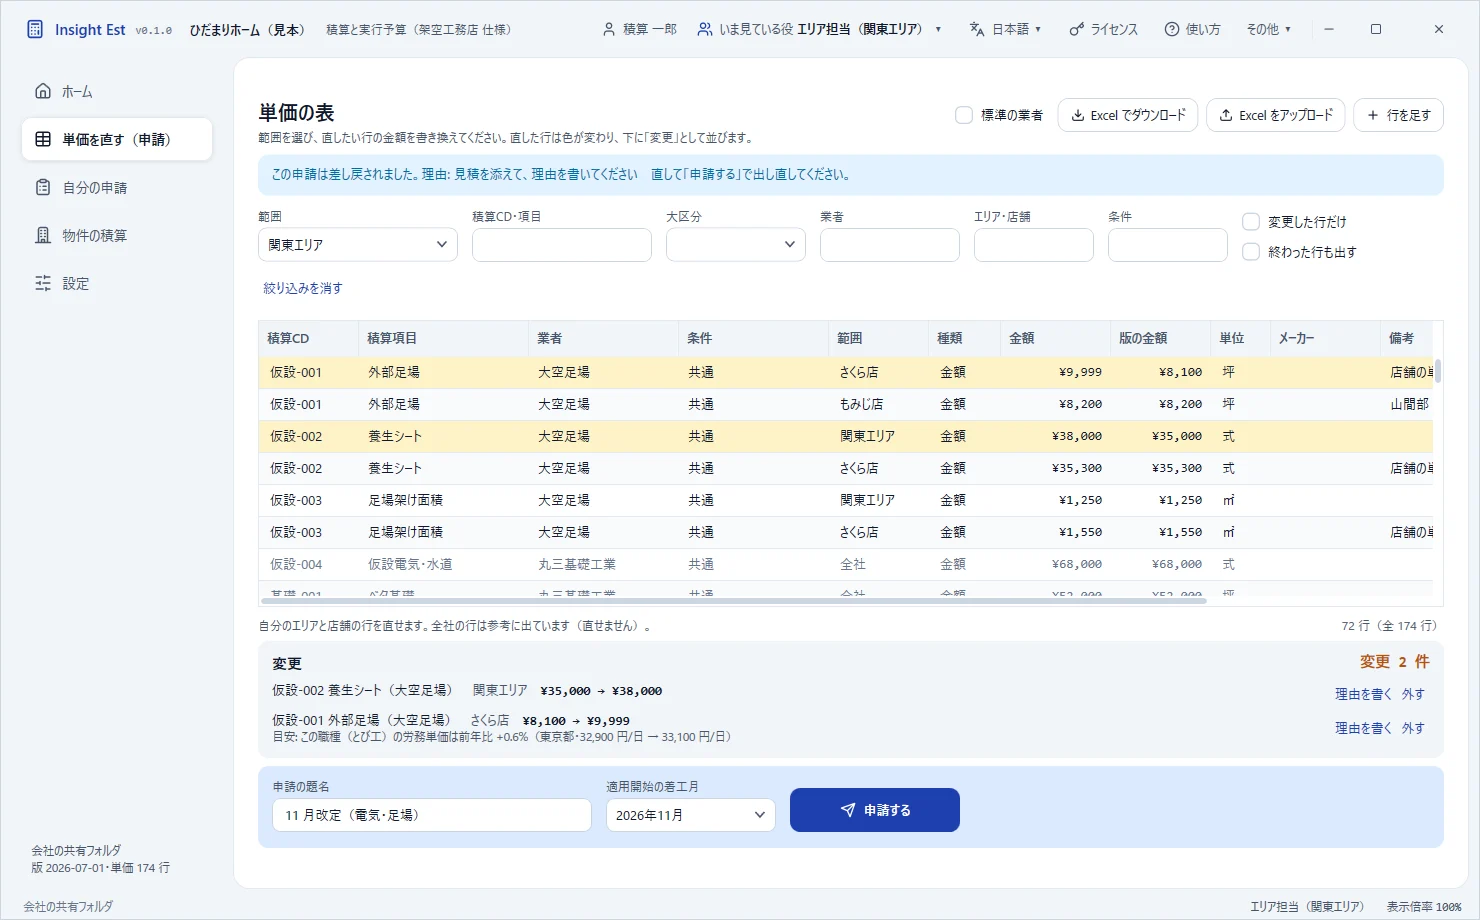Screen dimensions: 1480x920
Task: Open 物件の積算 in sidebar
Action: click(117, 235)
